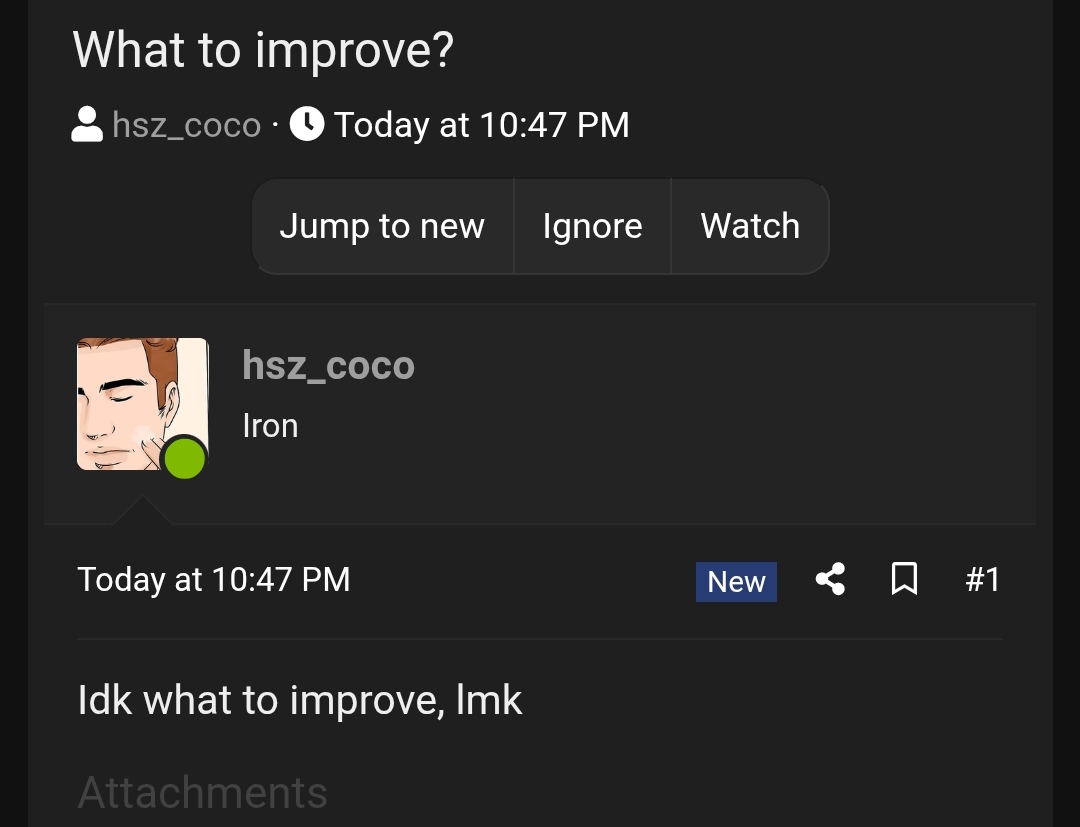The width and height of the screenshot is (1080, 827).
Task: Click the post timestamp Today at 10:47 PM
Action: click(x=214, y=580)
